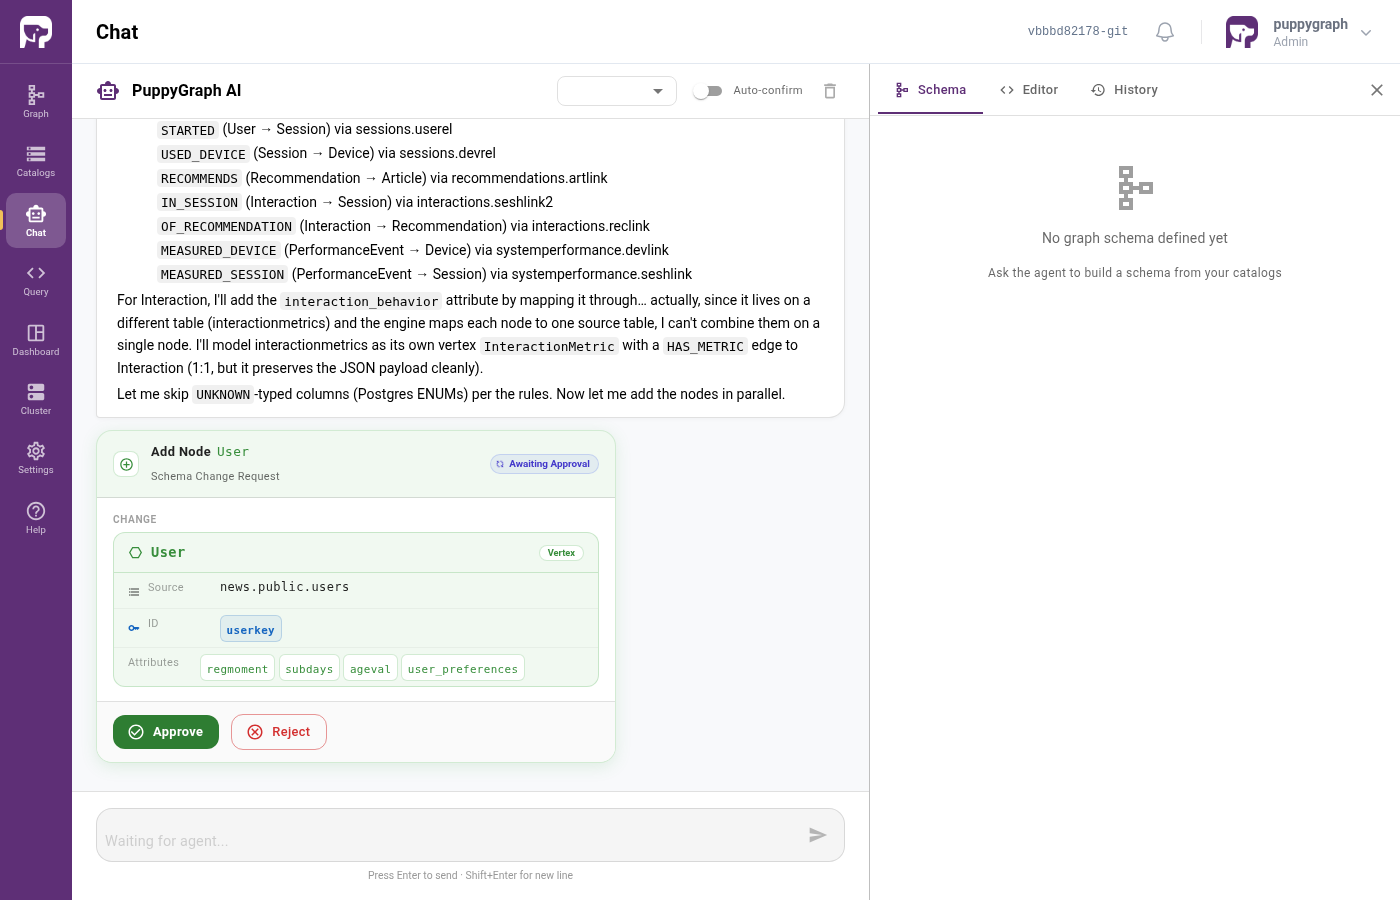This screenshot has width=1400, height=900.
Task: Open Settings gear in sidebar
Action: [36, 458]
